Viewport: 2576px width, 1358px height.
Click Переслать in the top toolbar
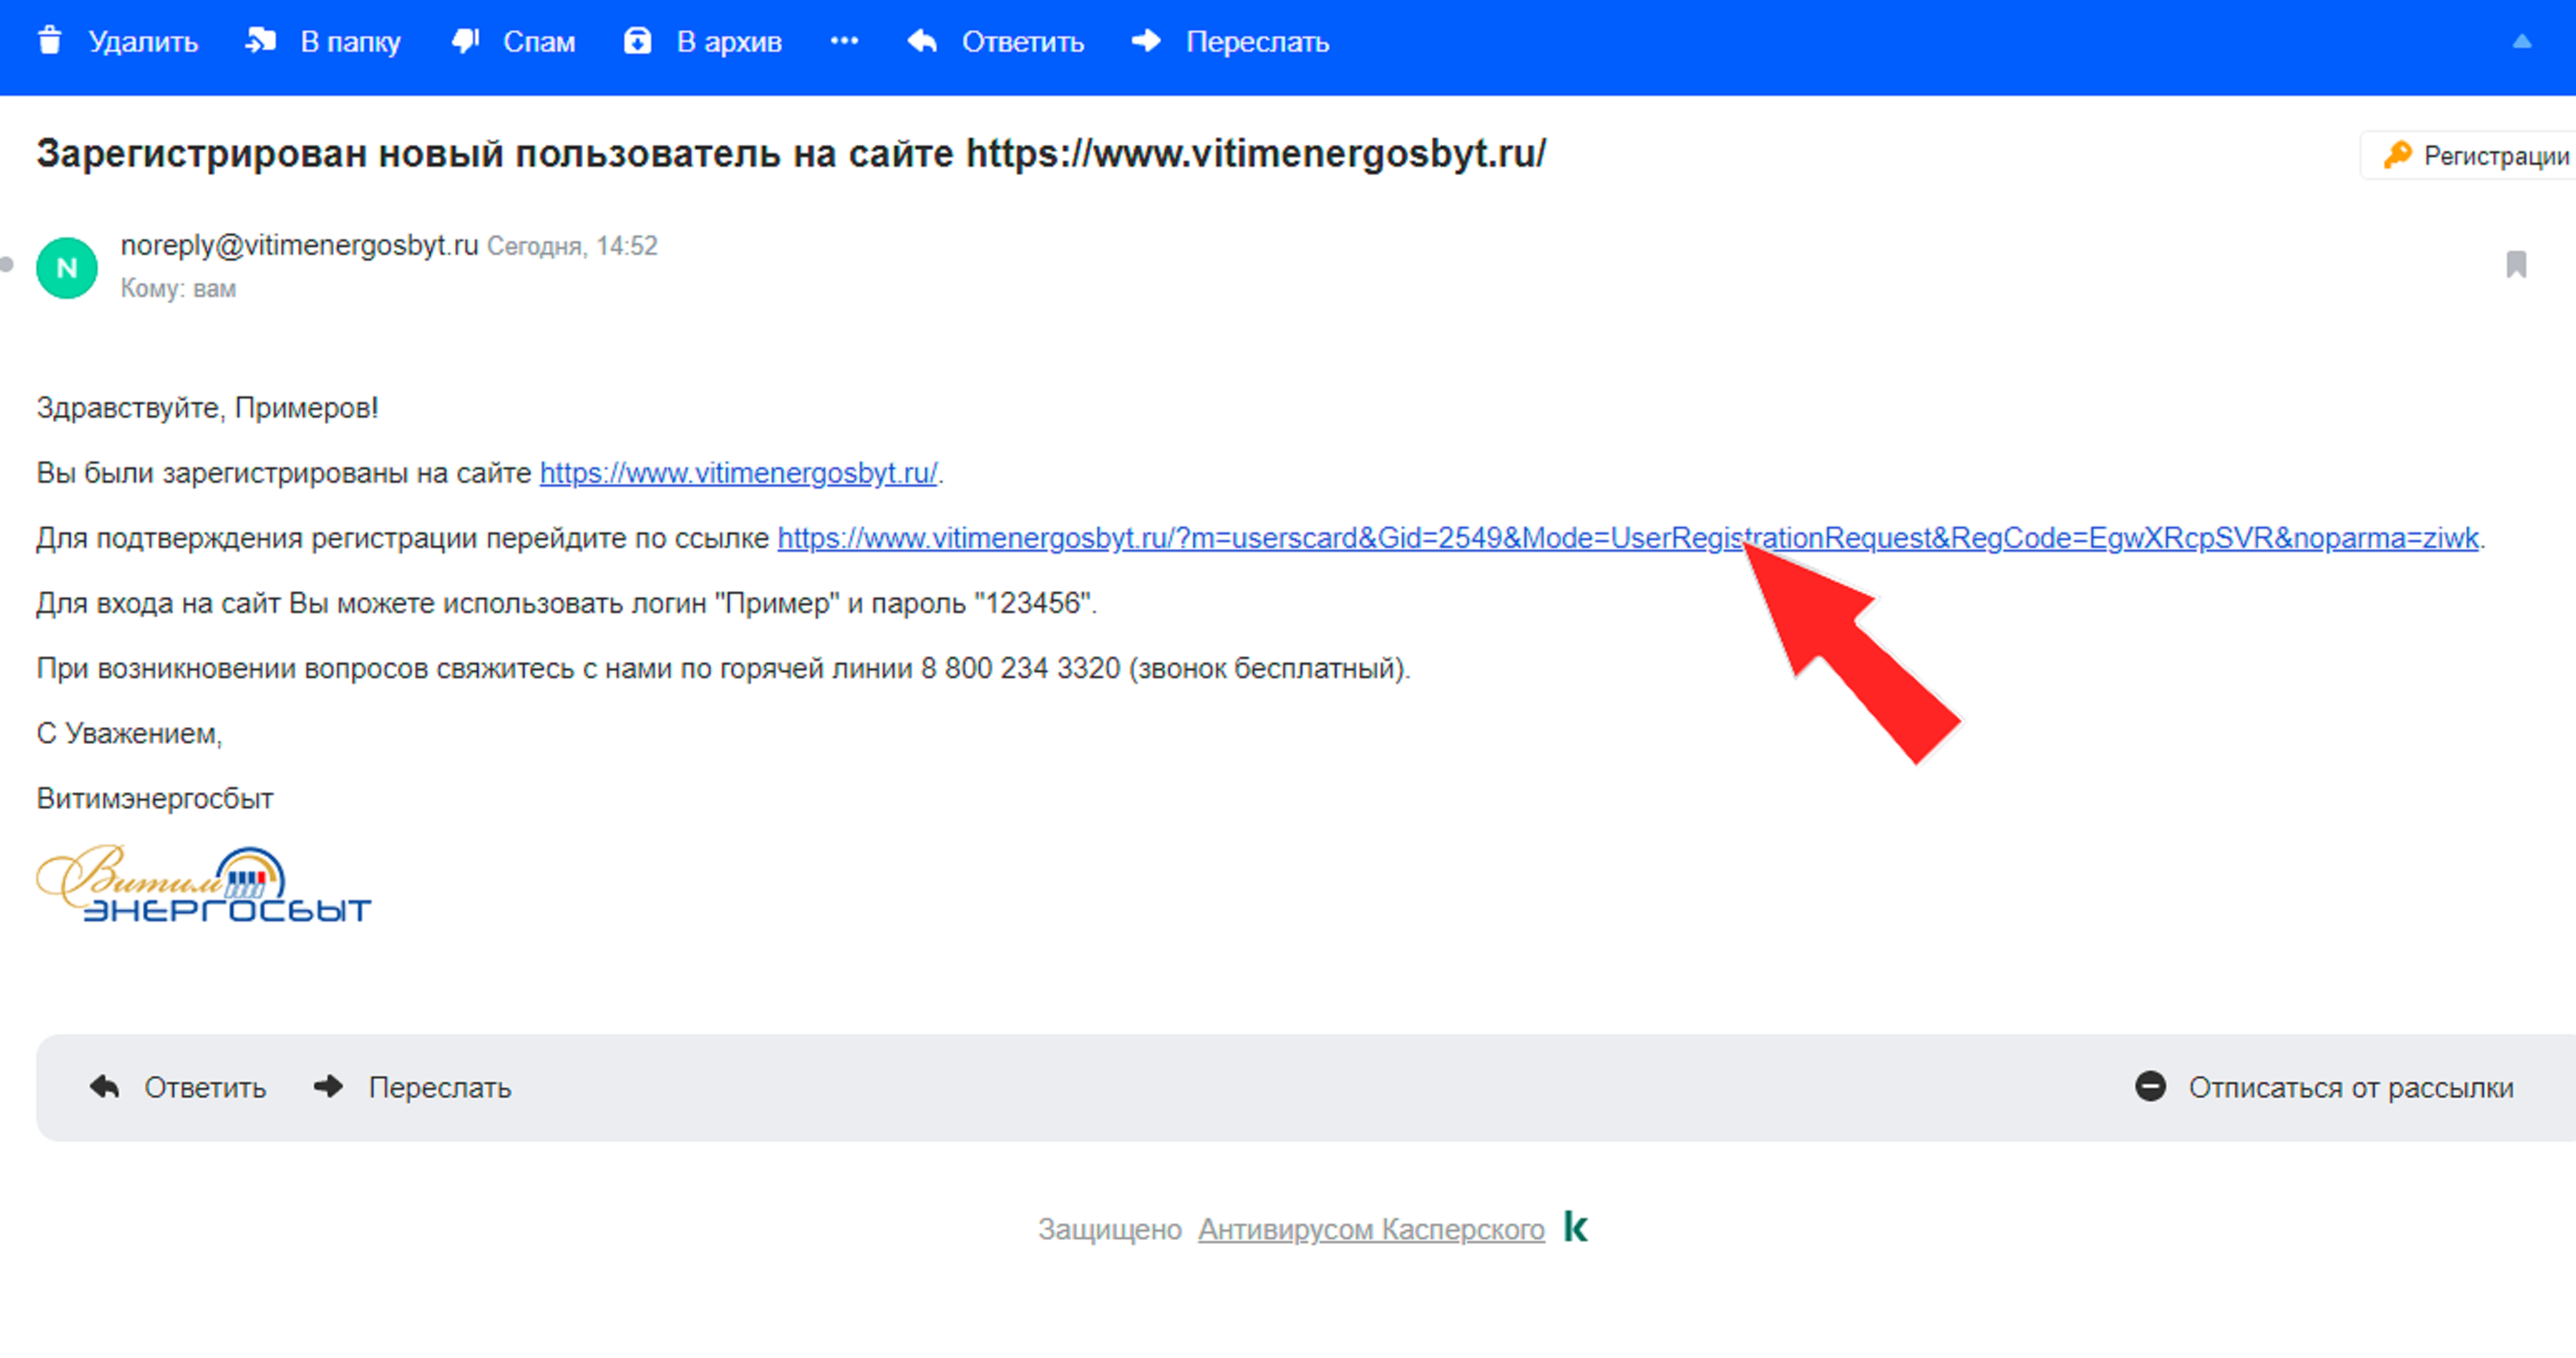point(1257,42)
